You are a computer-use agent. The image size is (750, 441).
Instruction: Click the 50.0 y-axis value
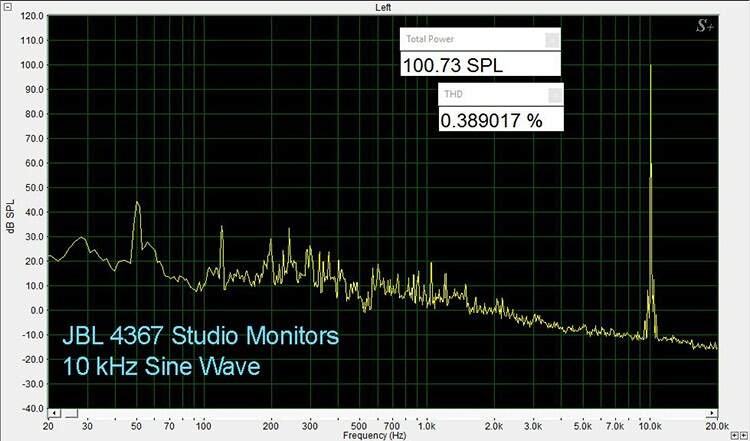point(34,188)
